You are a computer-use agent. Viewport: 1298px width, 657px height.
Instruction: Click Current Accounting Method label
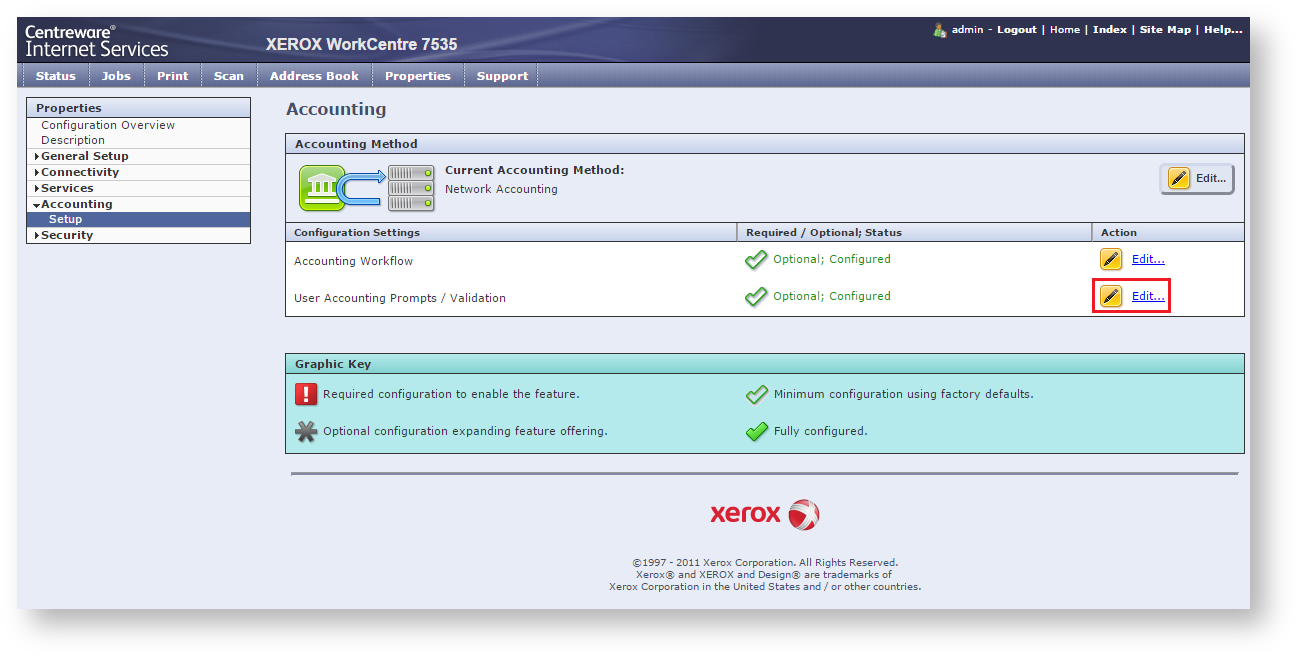pyautogui.click(x=534, y=170)
